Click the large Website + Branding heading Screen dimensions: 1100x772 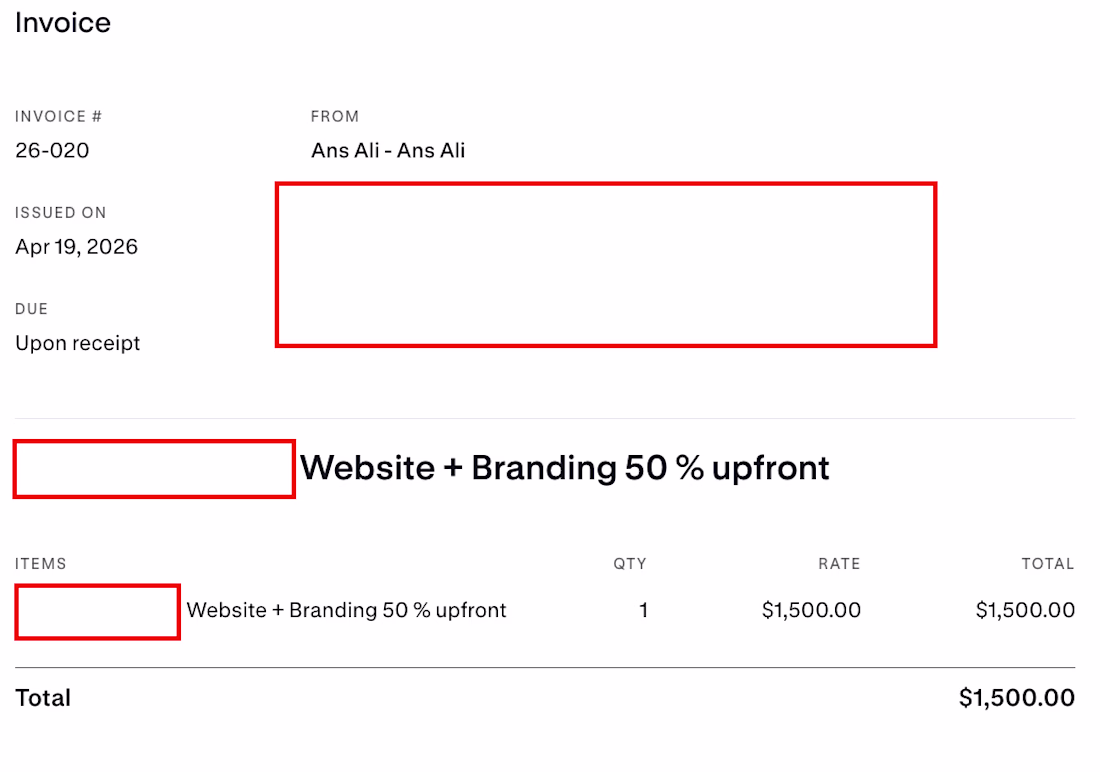[565, 467]
